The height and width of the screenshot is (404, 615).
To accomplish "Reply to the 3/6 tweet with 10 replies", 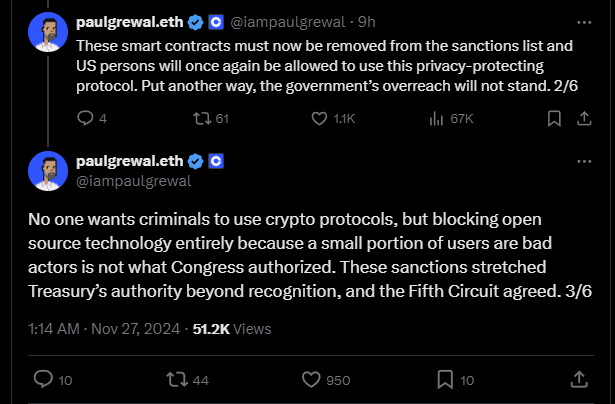I will 43,379.
